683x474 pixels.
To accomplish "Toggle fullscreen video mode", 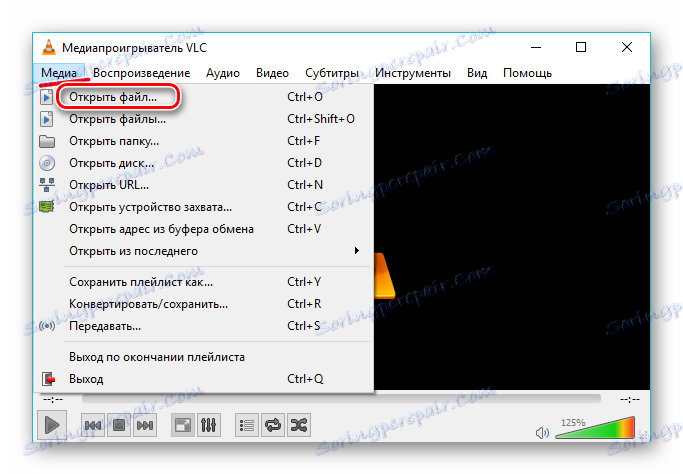I will pyautogui.click(x=183, y=425).
